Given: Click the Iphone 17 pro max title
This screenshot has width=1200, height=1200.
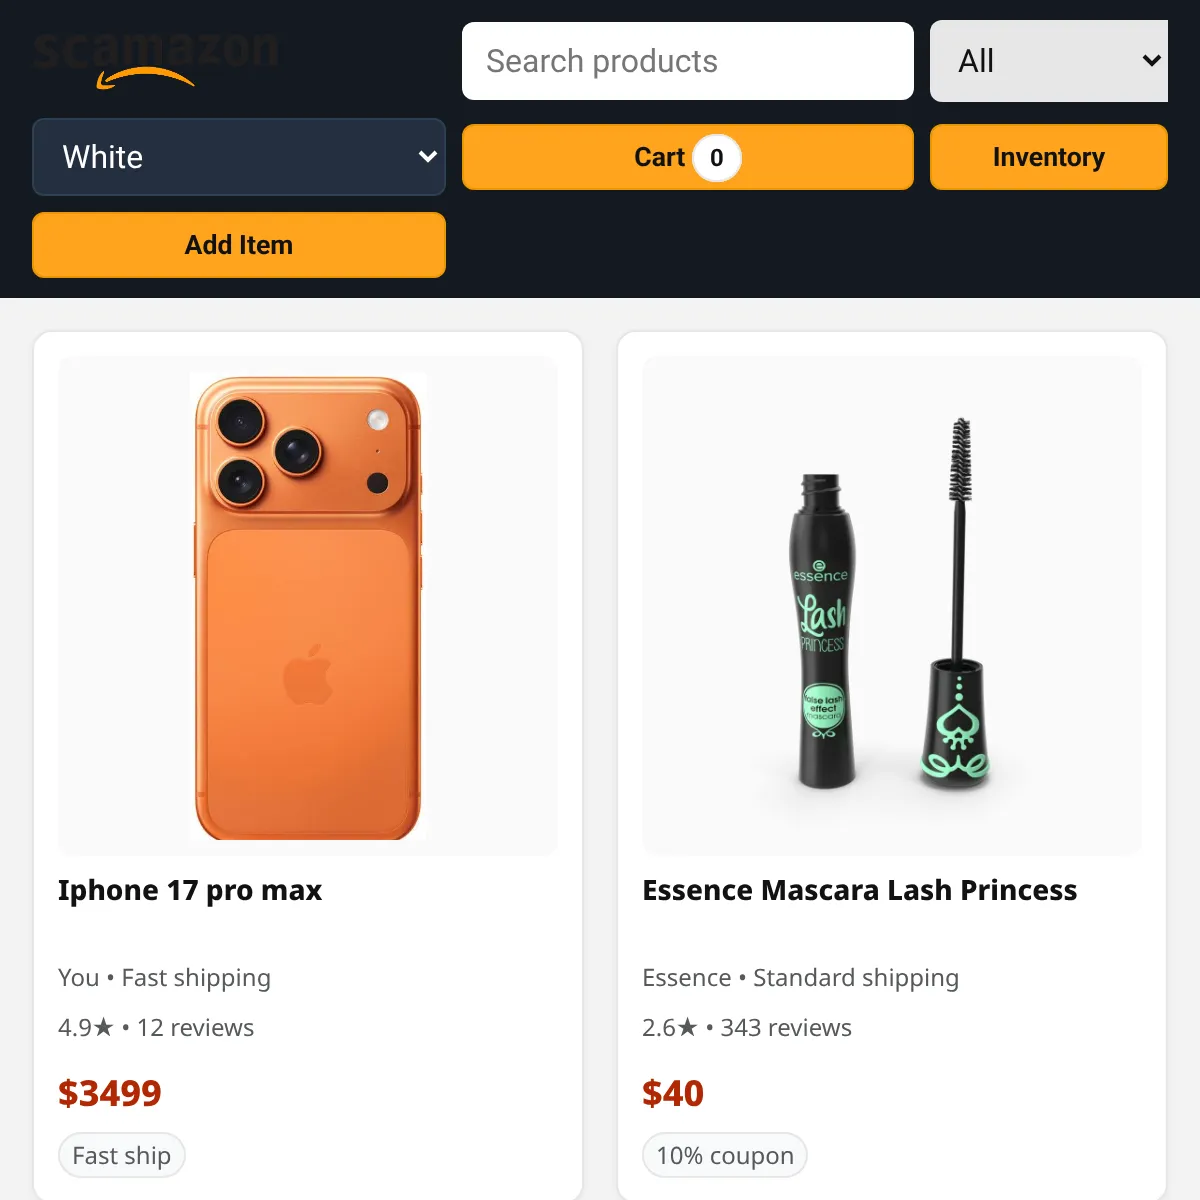Looking at the screenshot, I should coord(190,890).
